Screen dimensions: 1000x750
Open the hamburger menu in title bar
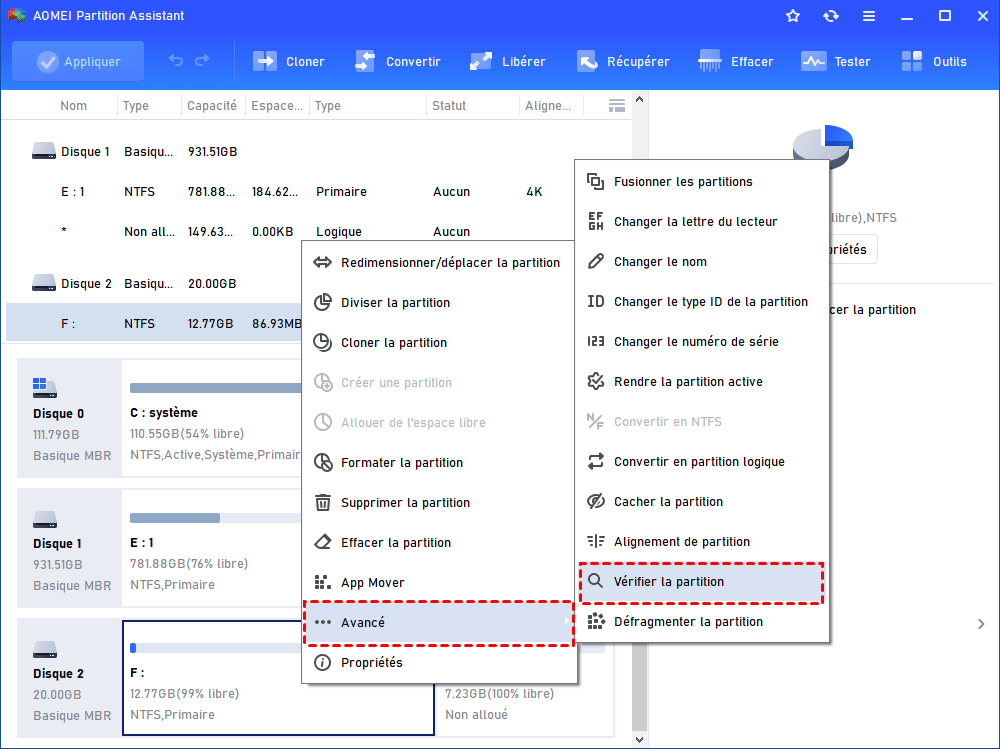click(x=869, y=16)
